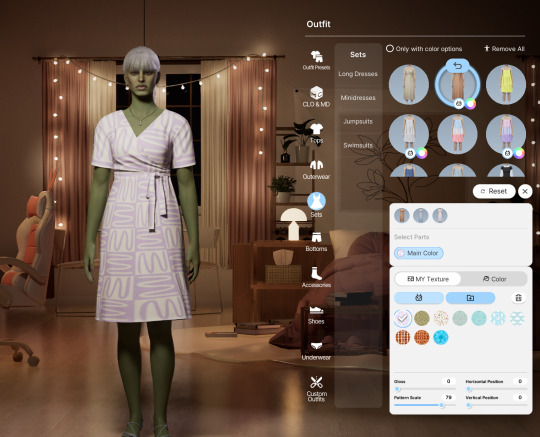
Task: Click the Horizontal Position value field
Action: click(x=520, y=381)
